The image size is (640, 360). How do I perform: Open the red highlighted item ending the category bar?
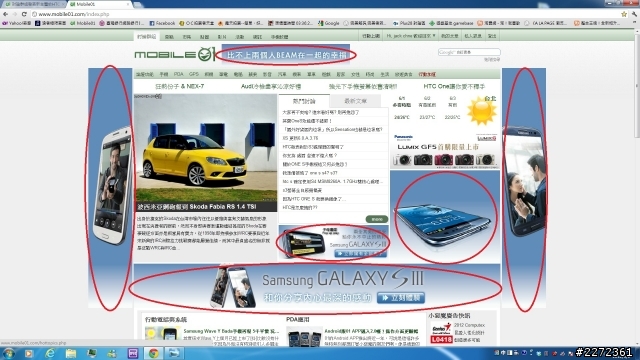tap(427, 74)
